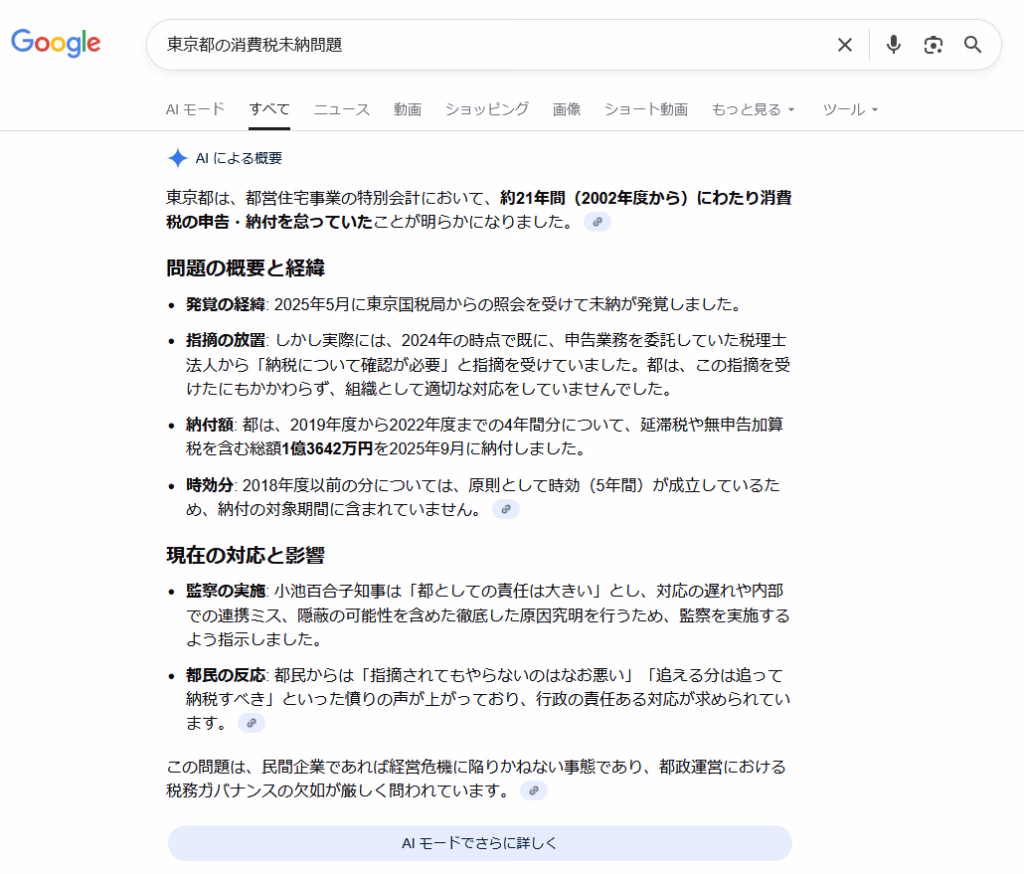This screenshot has width=1024, height=874.
Task: Start voice search with microphone icon
Action: (893, 45)
